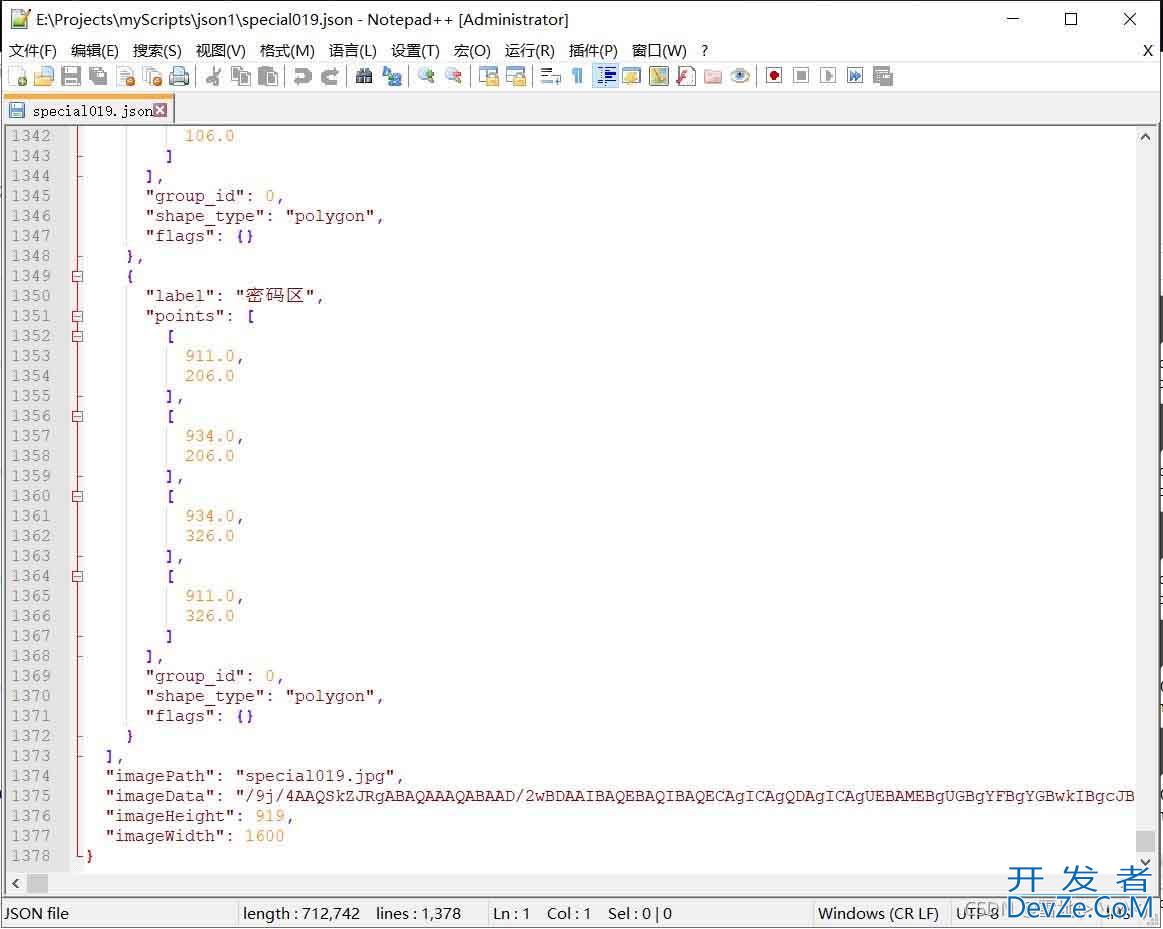Open the user defined language icon
The height and width of the screenshot is (929, 1163).
(x=632, y=76)
